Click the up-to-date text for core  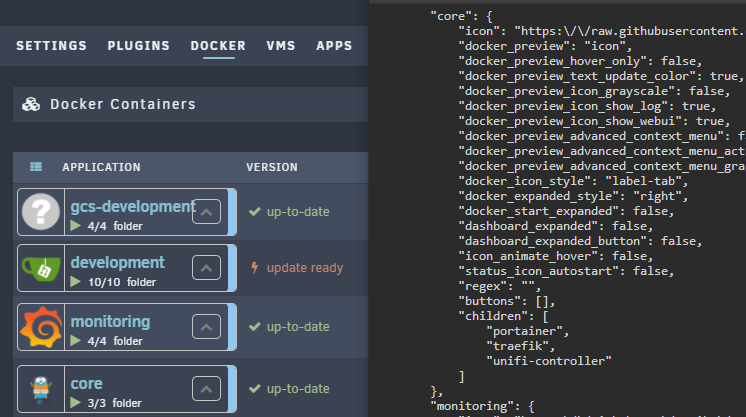coord(298,389)
